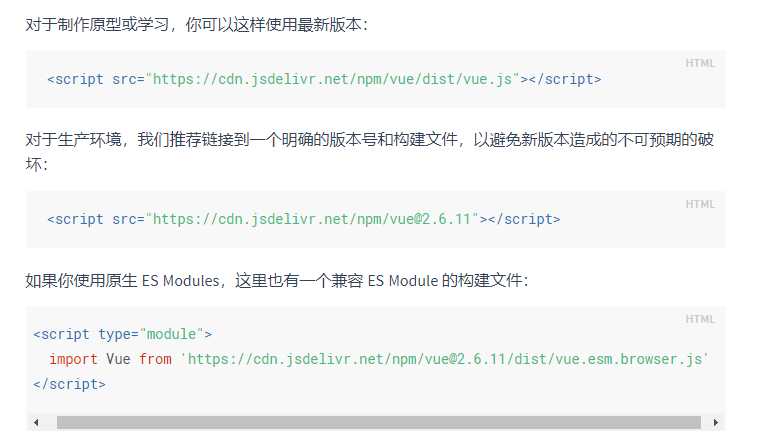
Task: Click the red import keyword
Action: point(73,359)
